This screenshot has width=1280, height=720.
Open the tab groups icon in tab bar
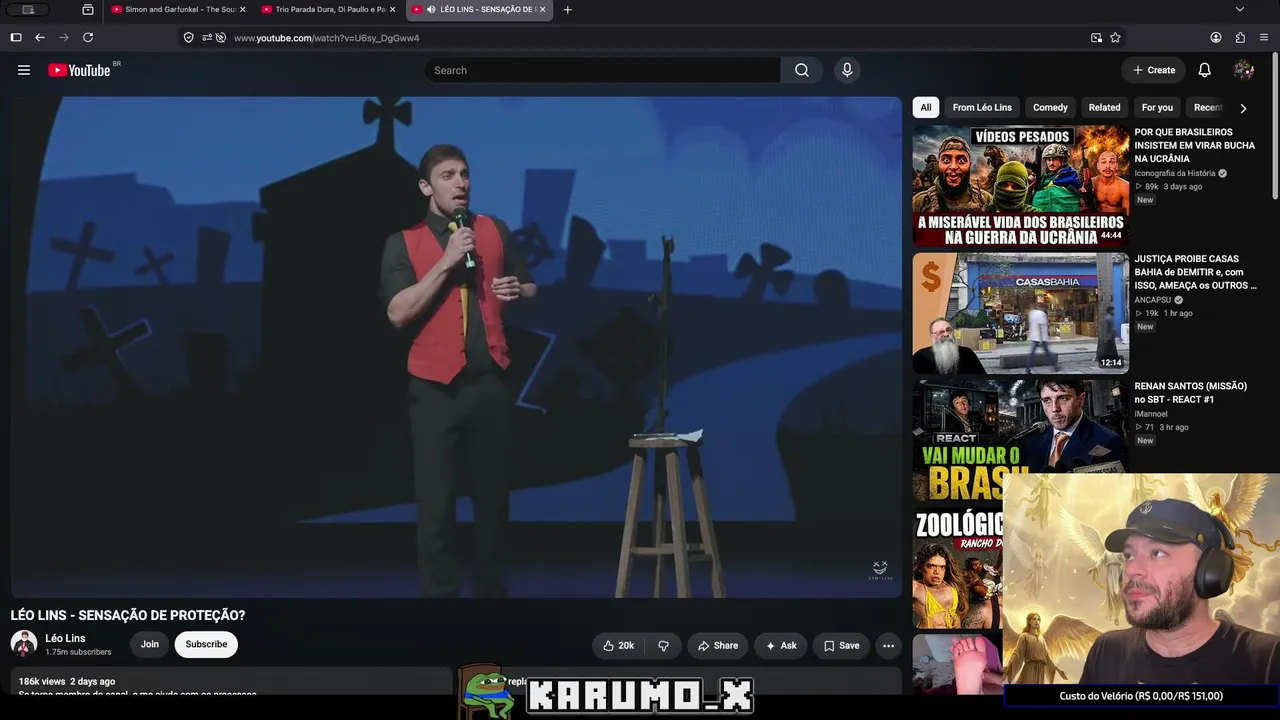(88, 10)
